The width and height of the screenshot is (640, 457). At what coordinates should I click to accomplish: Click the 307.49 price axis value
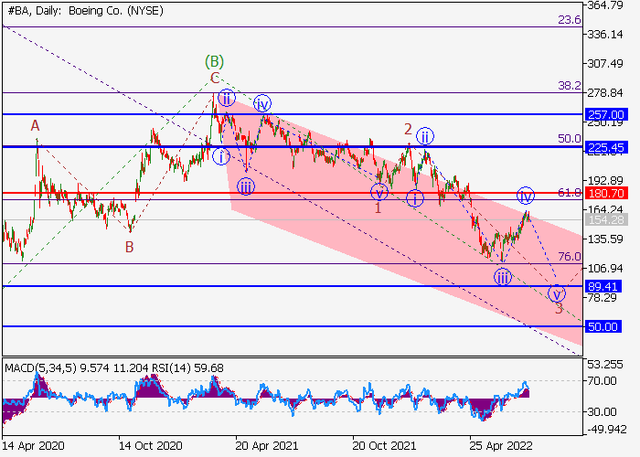tap(605, 64)
